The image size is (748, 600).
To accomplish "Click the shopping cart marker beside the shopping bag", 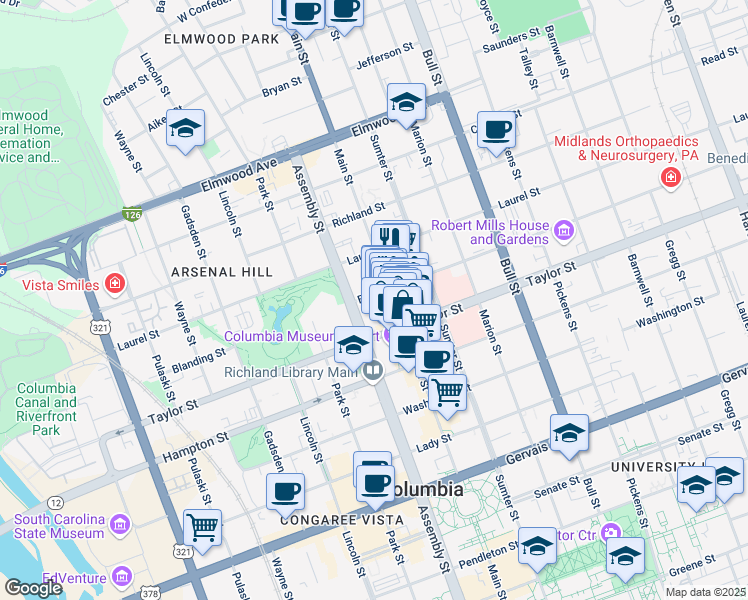I will point(422,320).
